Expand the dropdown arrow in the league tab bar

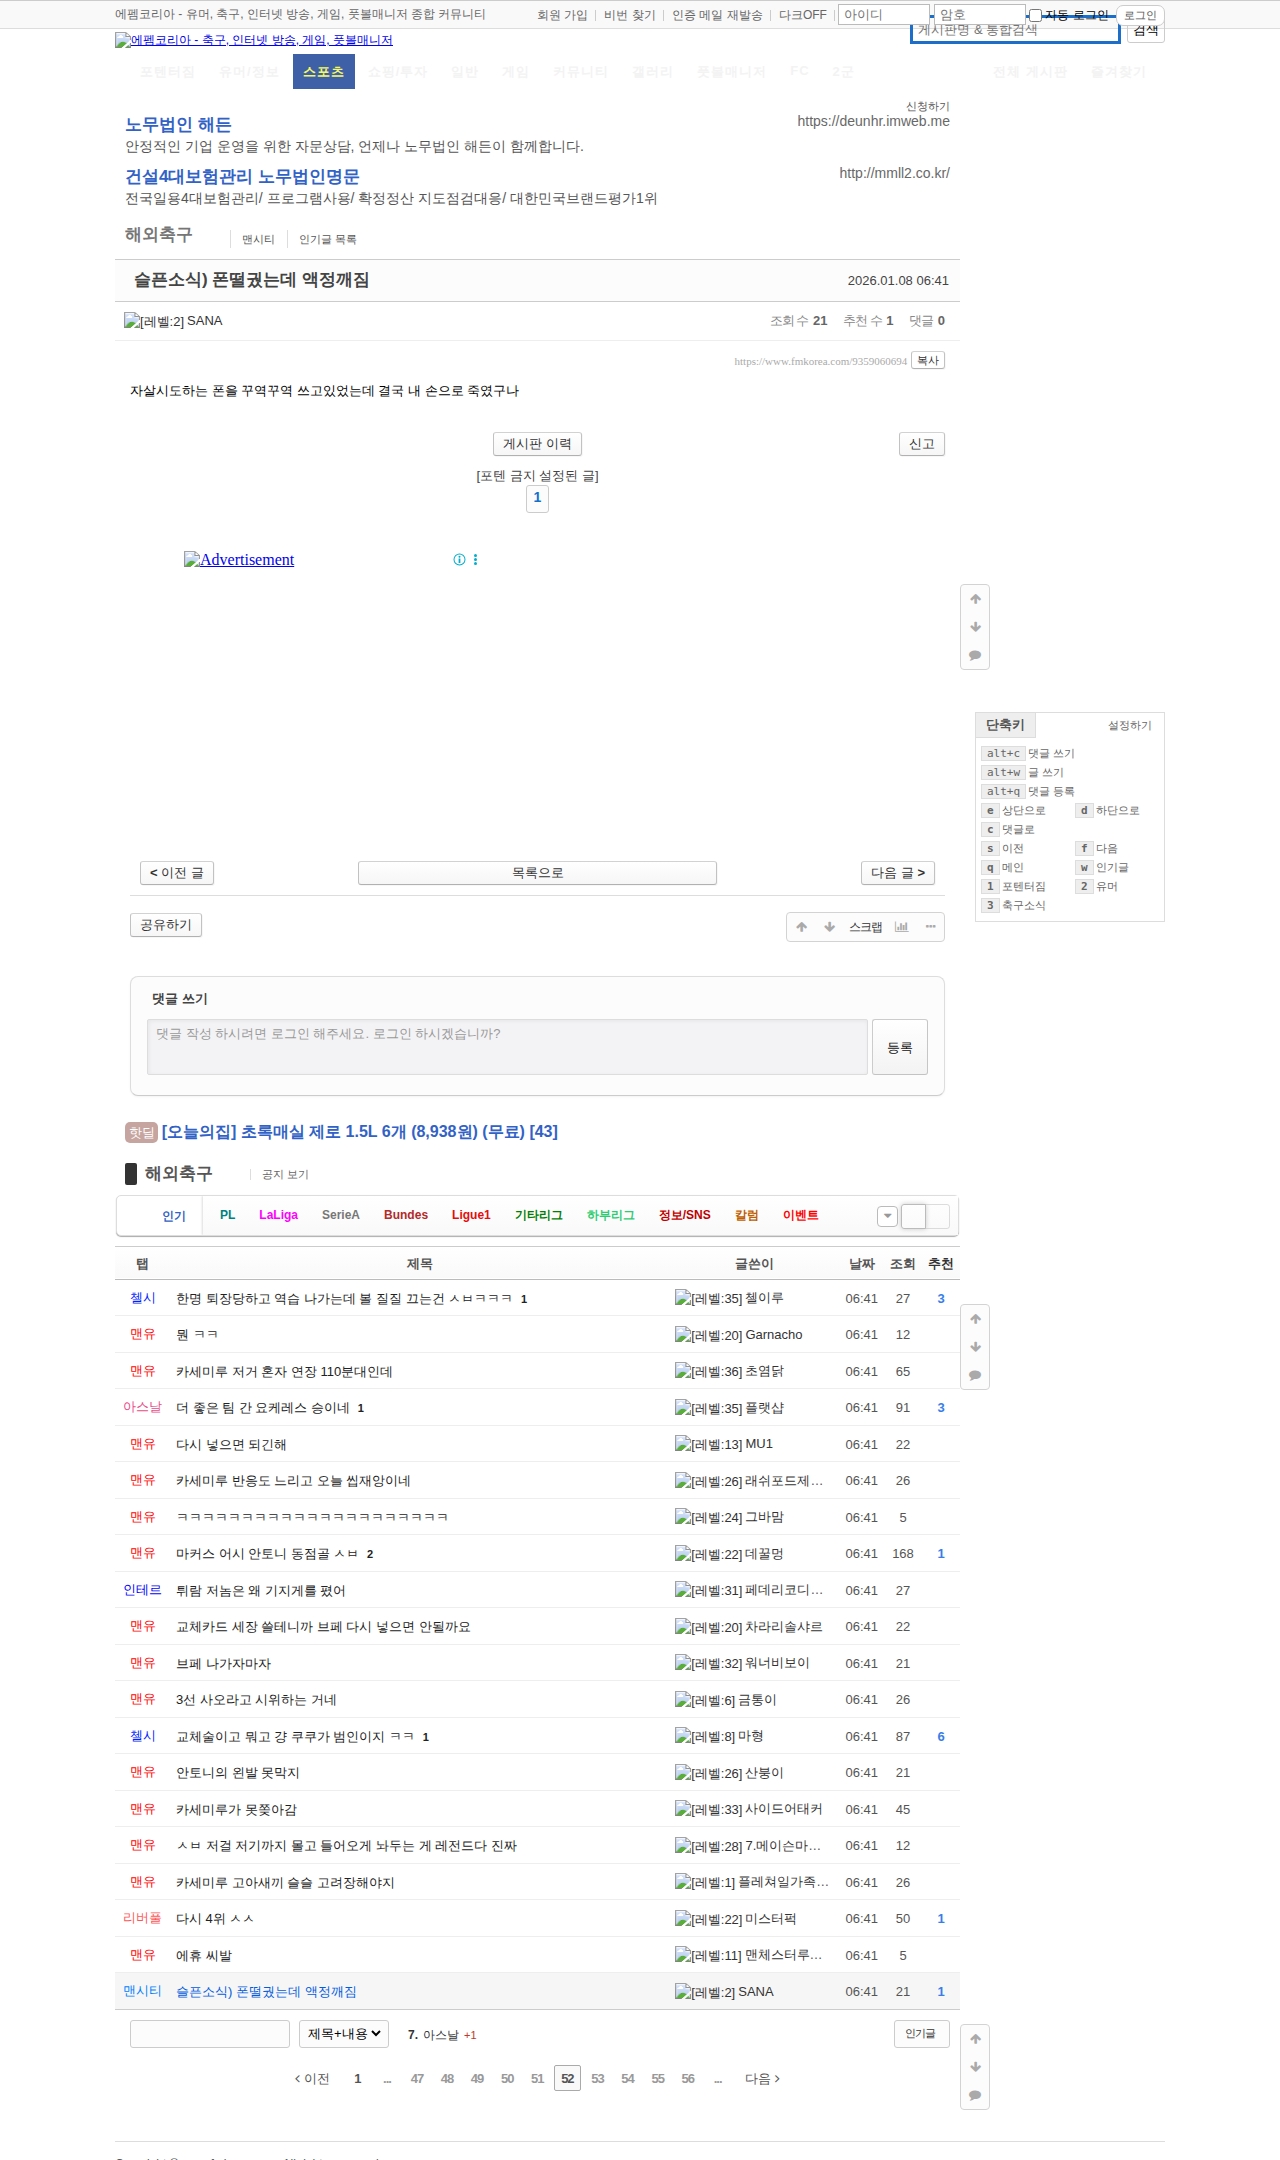(887, 1216)
